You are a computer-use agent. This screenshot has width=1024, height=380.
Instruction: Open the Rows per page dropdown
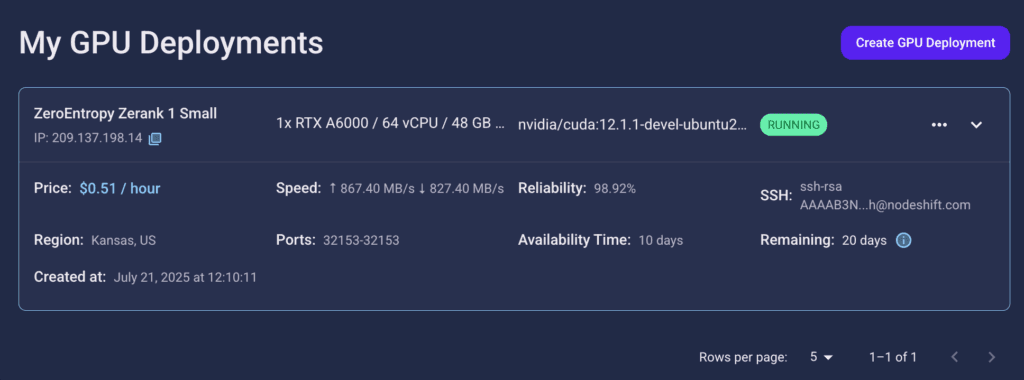pos(822,357)
